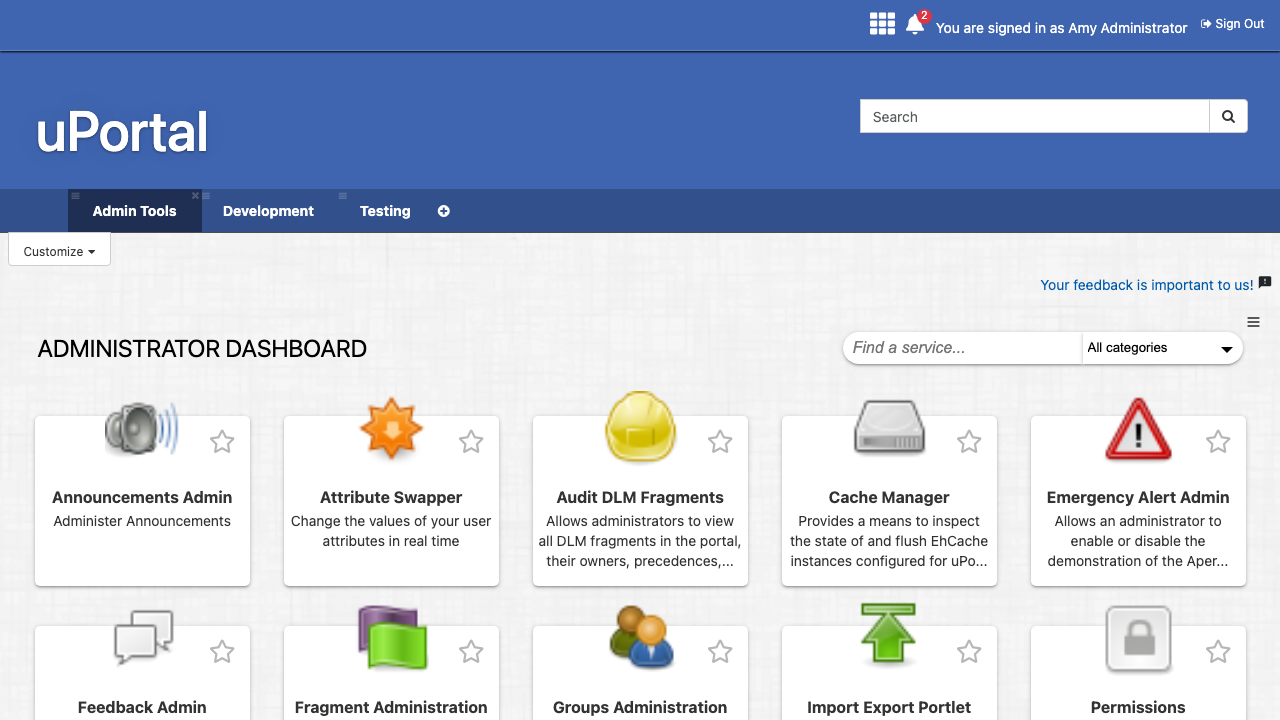This screenshot has height=720, width=1280.
Task: Open the Announcements Admin title link
Action: 142,497
